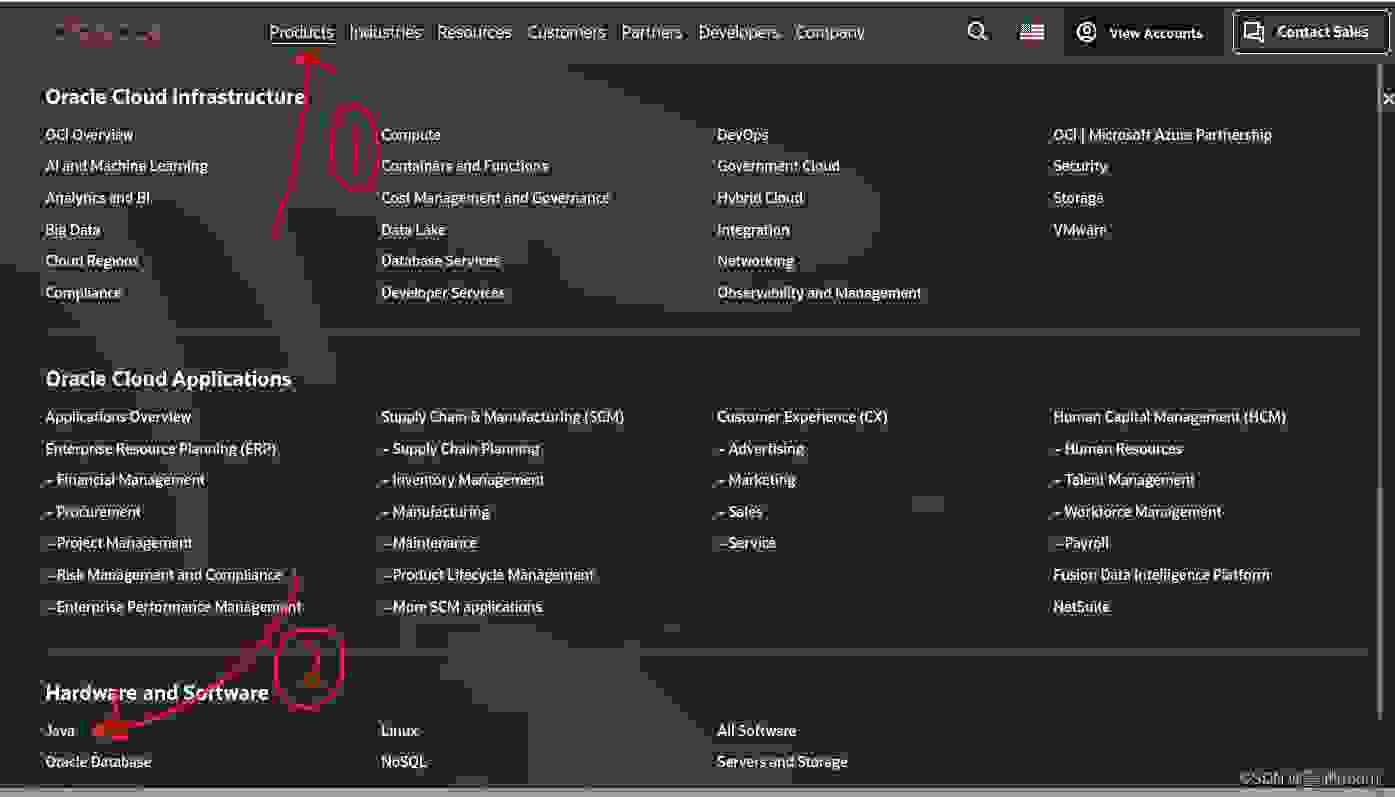Open Inventory Management link
The height and width of the screenshot is (797, 1395).
[462, 480]
